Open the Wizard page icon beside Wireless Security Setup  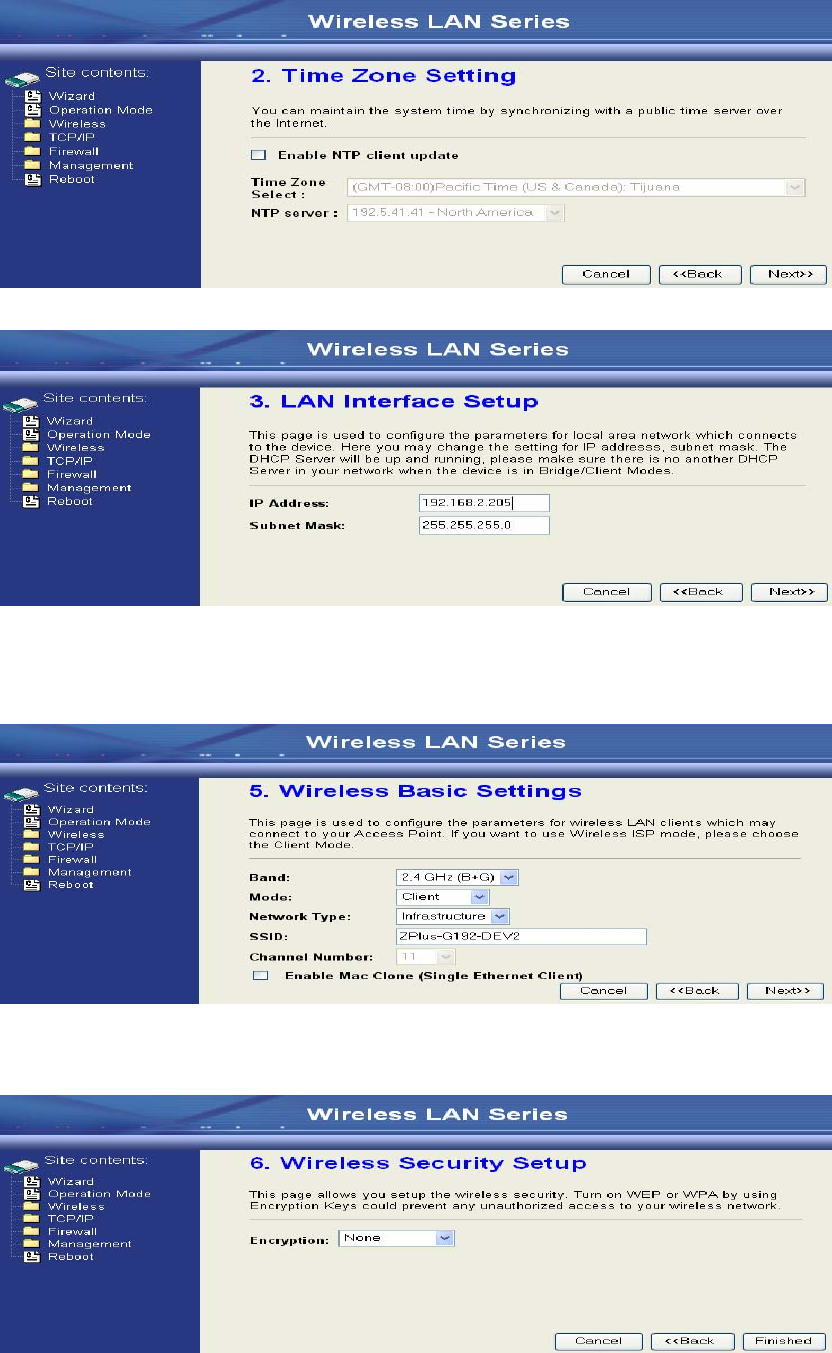pos(32,1181)
